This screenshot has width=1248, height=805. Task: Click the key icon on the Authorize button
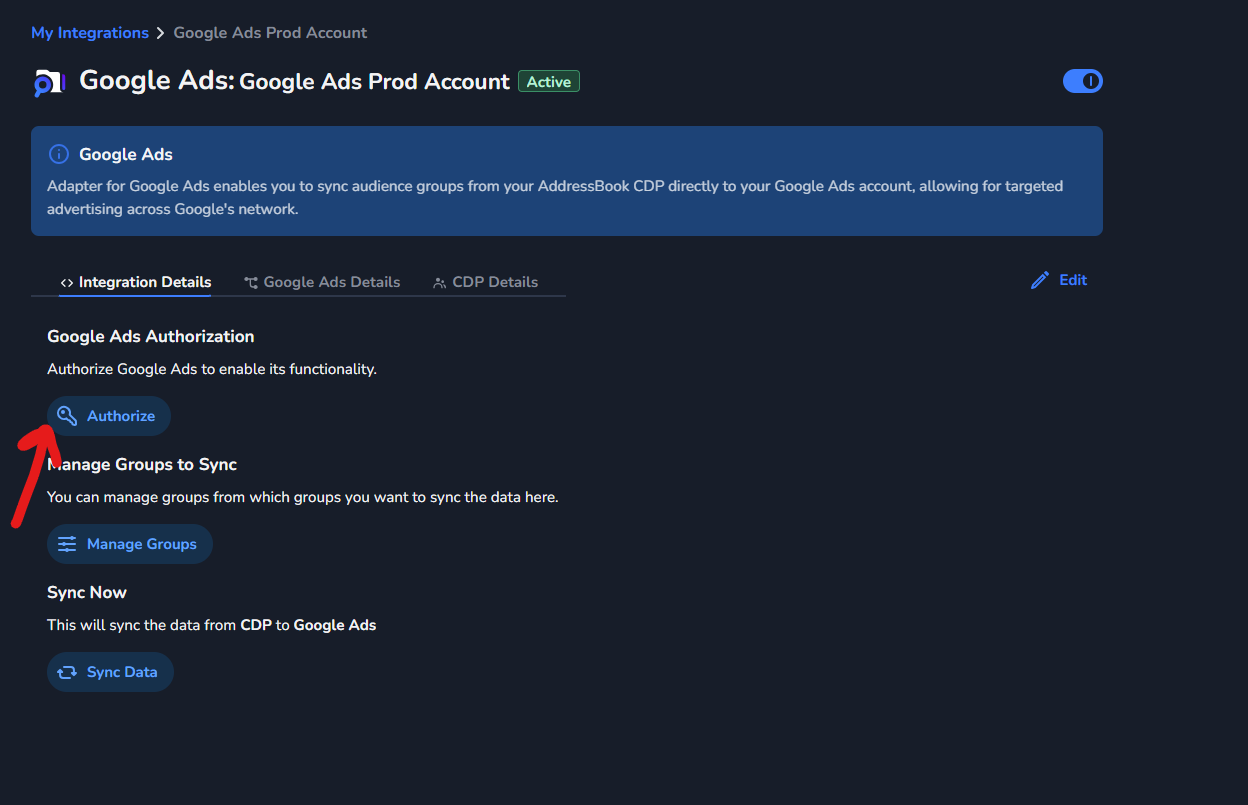(67, 416)
